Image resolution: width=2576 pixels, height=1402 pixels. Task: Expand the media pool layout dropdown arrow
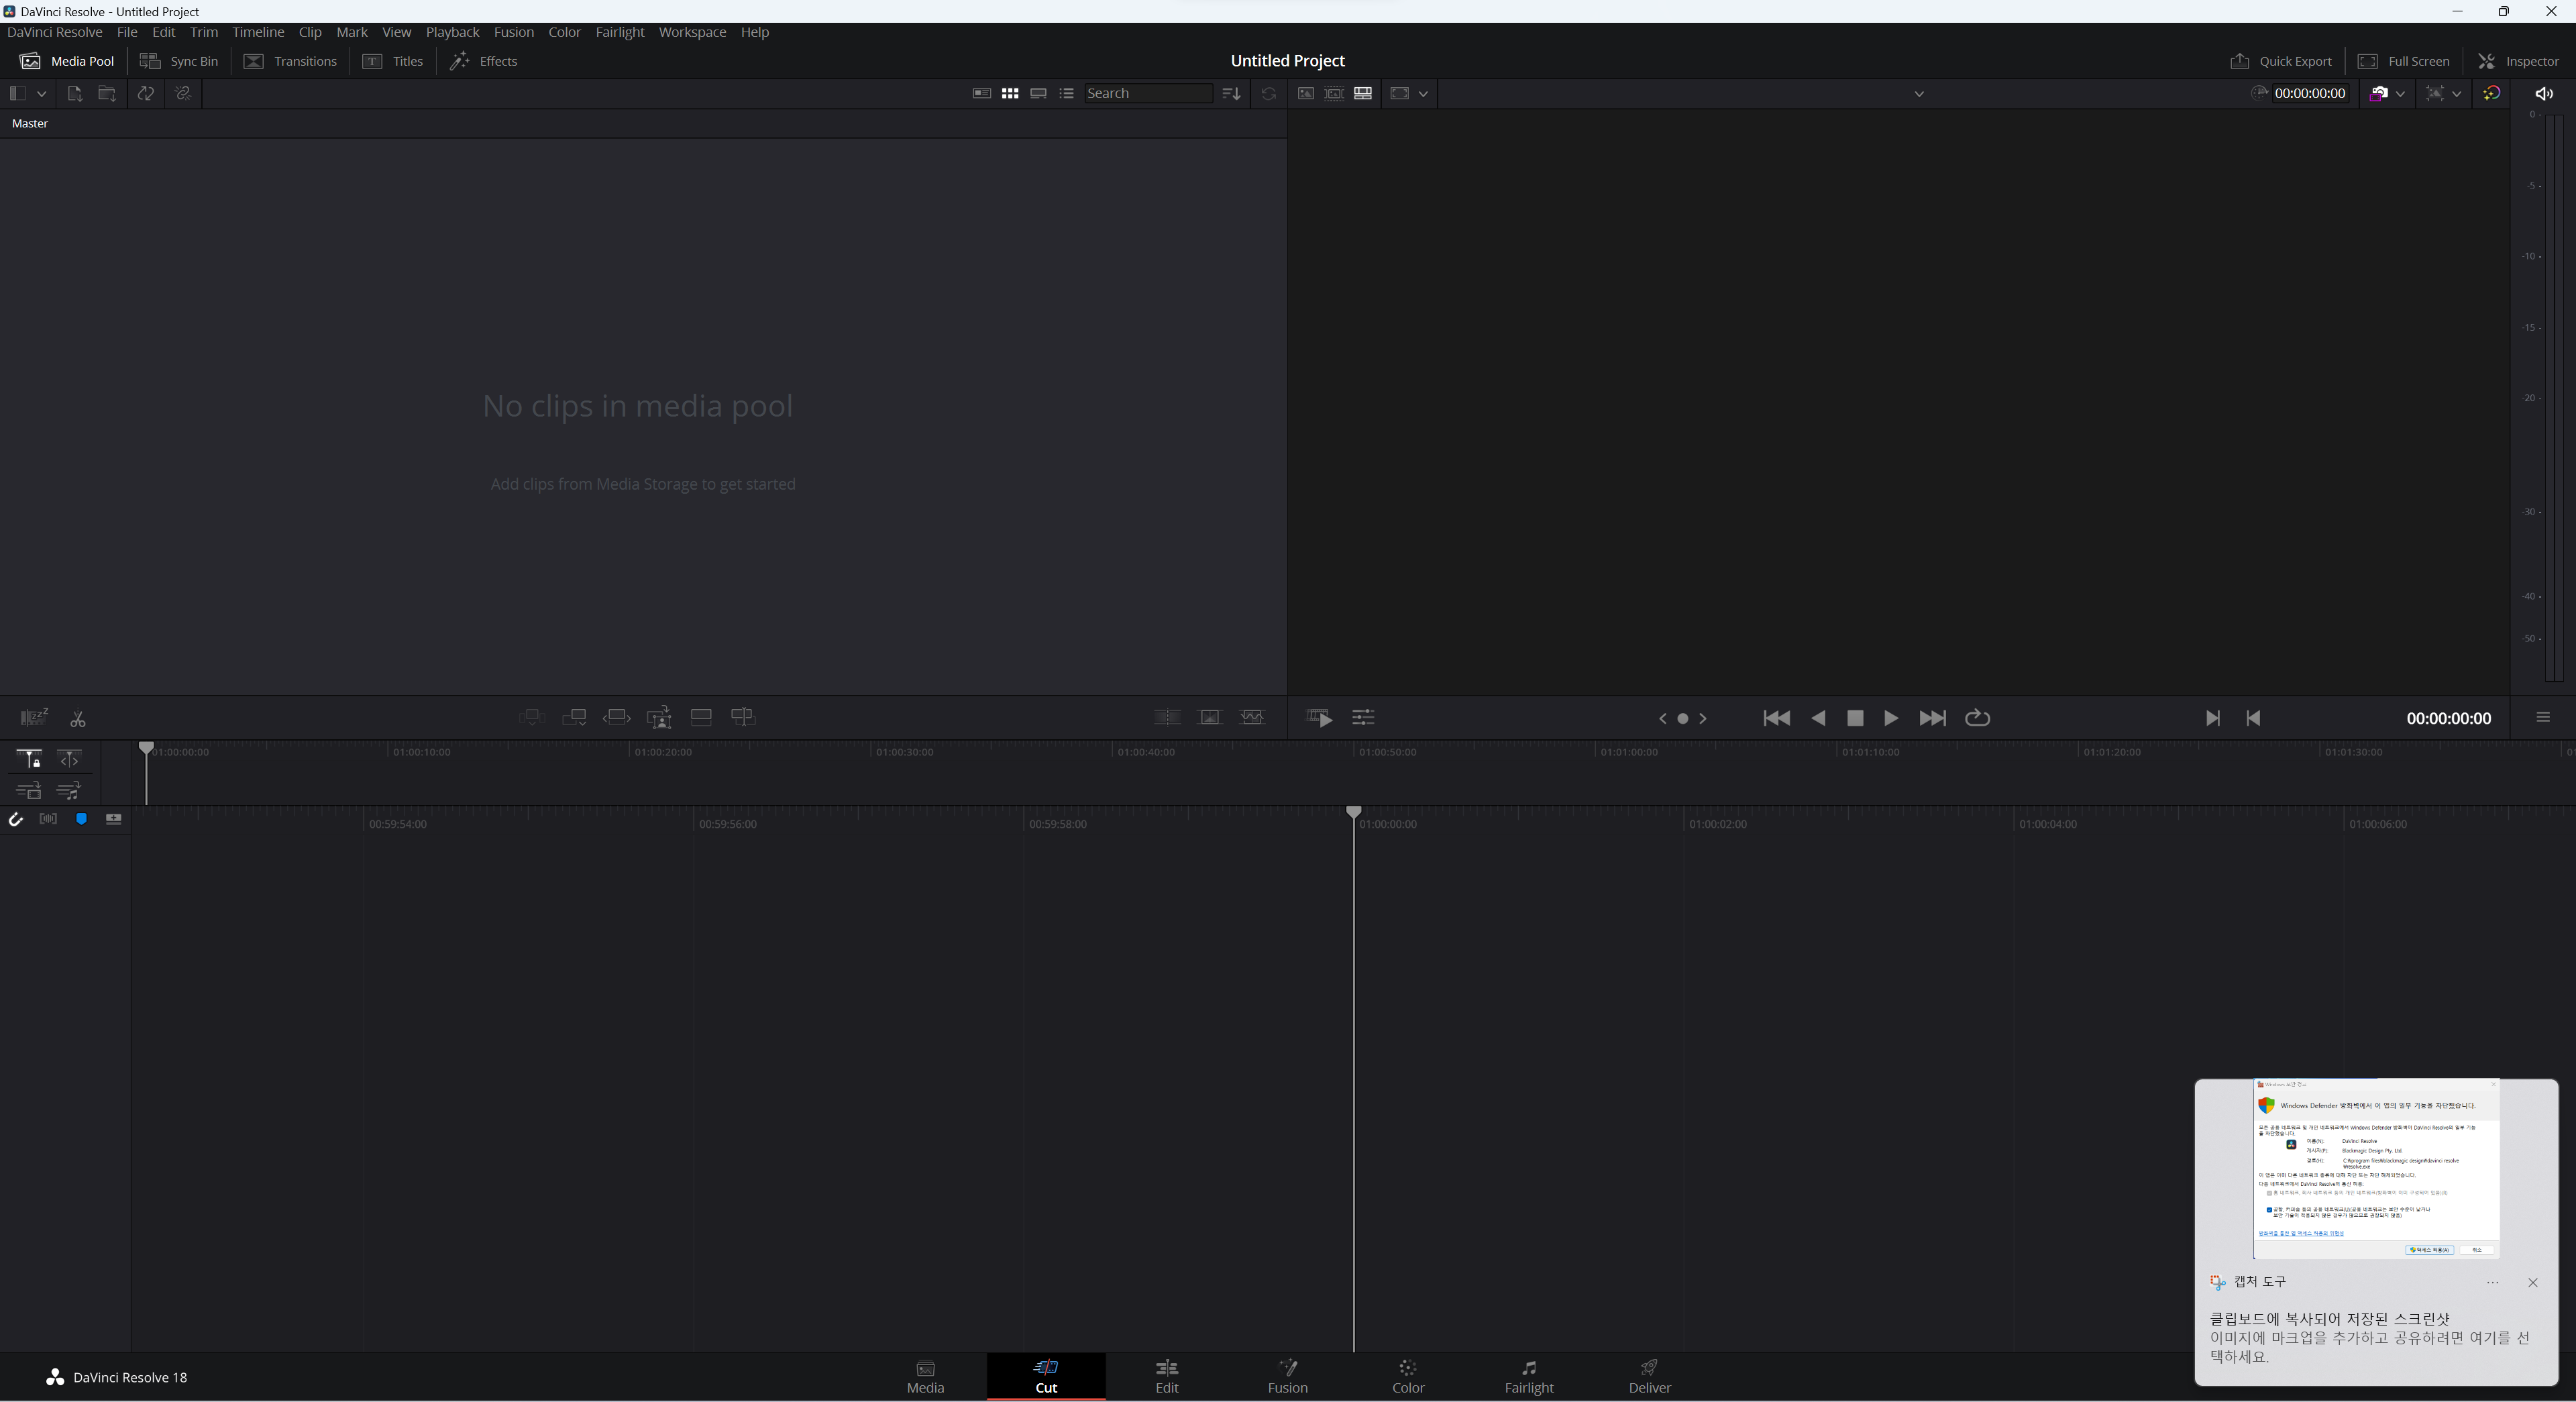coord(42,93)
